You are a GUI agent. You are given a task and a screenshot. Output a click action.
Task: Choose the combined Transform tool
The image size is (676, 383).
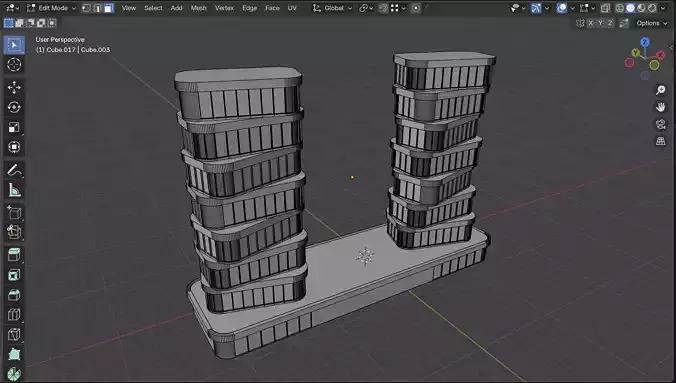[x=14, y=147]
